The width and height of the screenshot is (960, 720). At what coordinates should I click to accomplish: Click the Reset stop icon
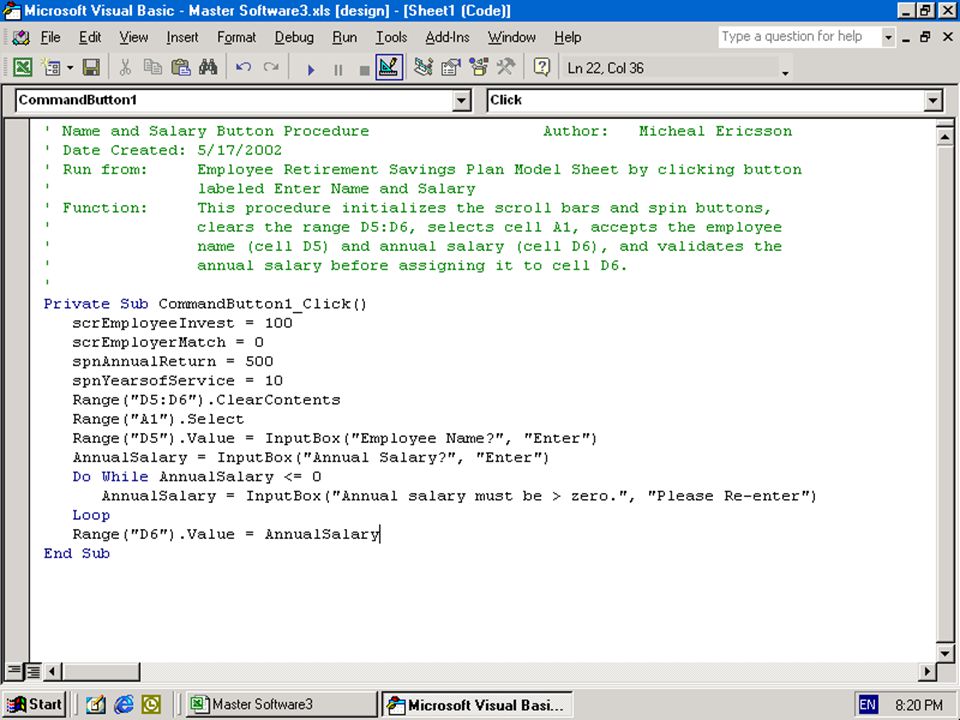(364, 70)
